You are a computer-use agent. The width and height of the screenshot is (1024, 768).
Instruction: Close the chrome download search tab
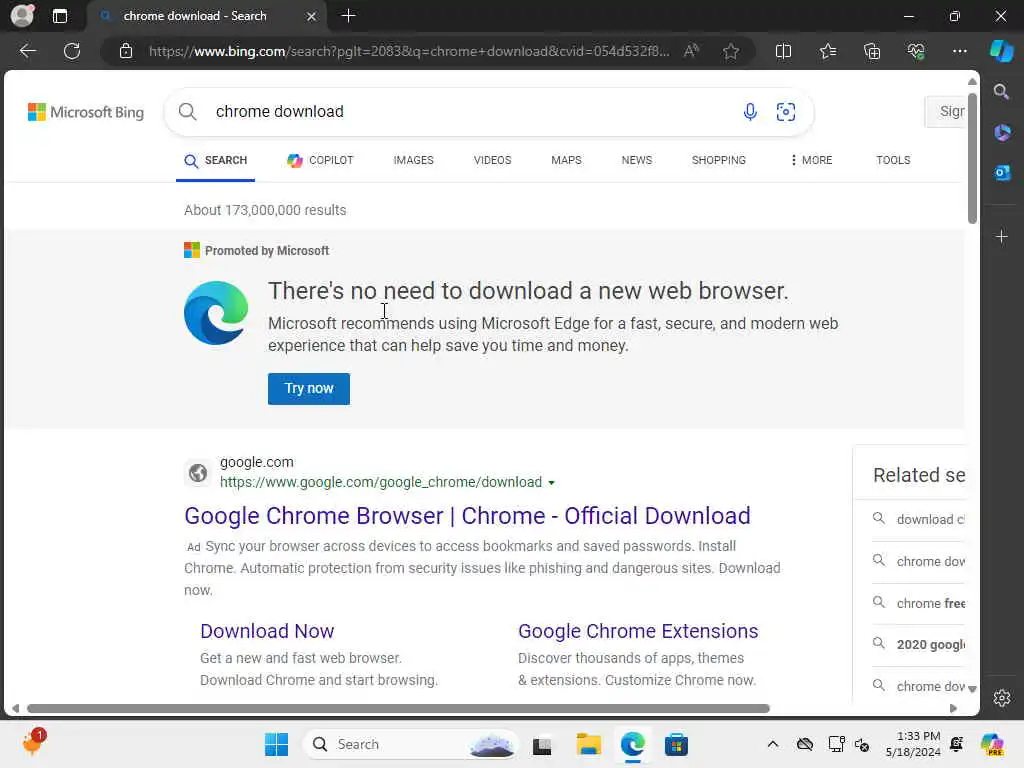312,16
